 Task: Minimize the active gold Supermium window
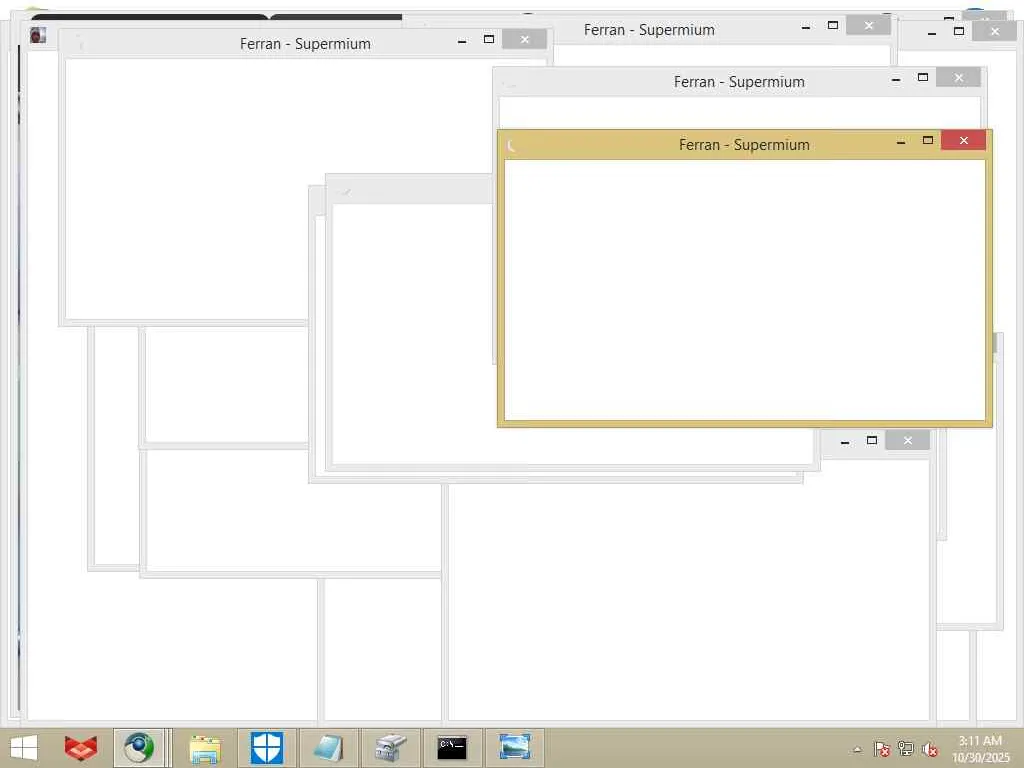(x=901, y=140)
